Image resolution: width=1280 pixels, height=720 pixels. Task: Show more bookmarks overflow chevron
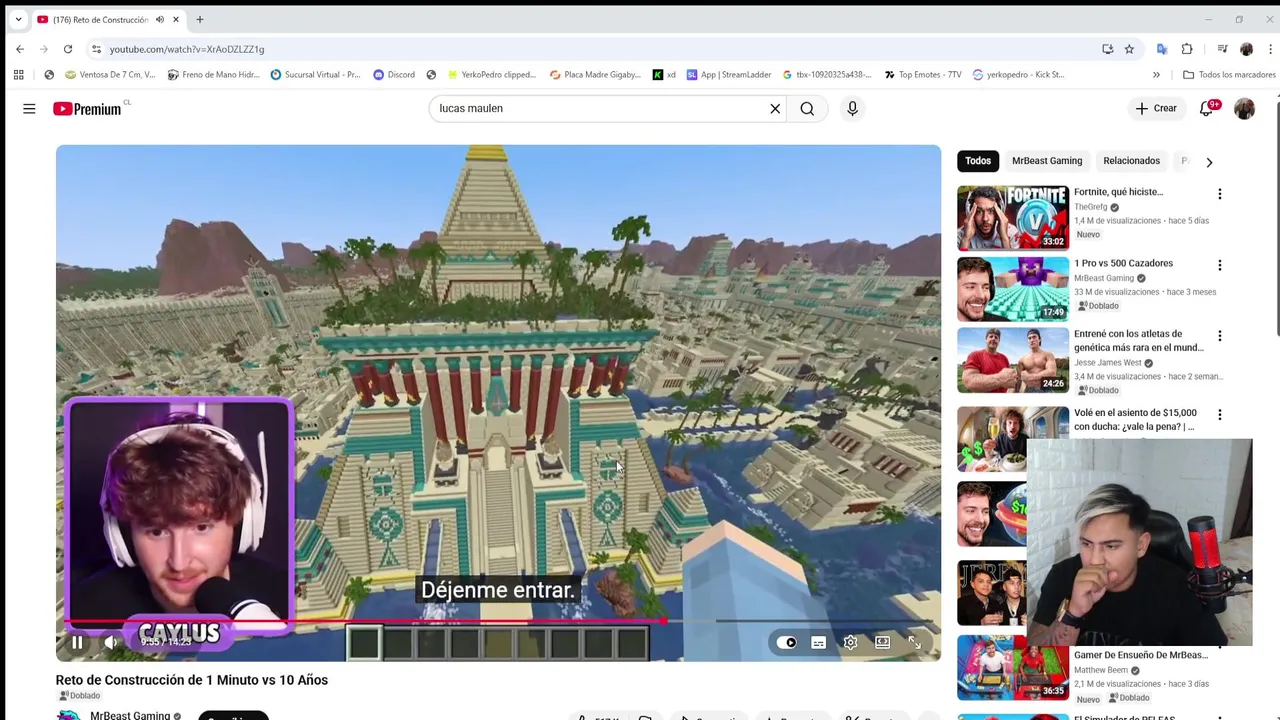[1156, 74]
